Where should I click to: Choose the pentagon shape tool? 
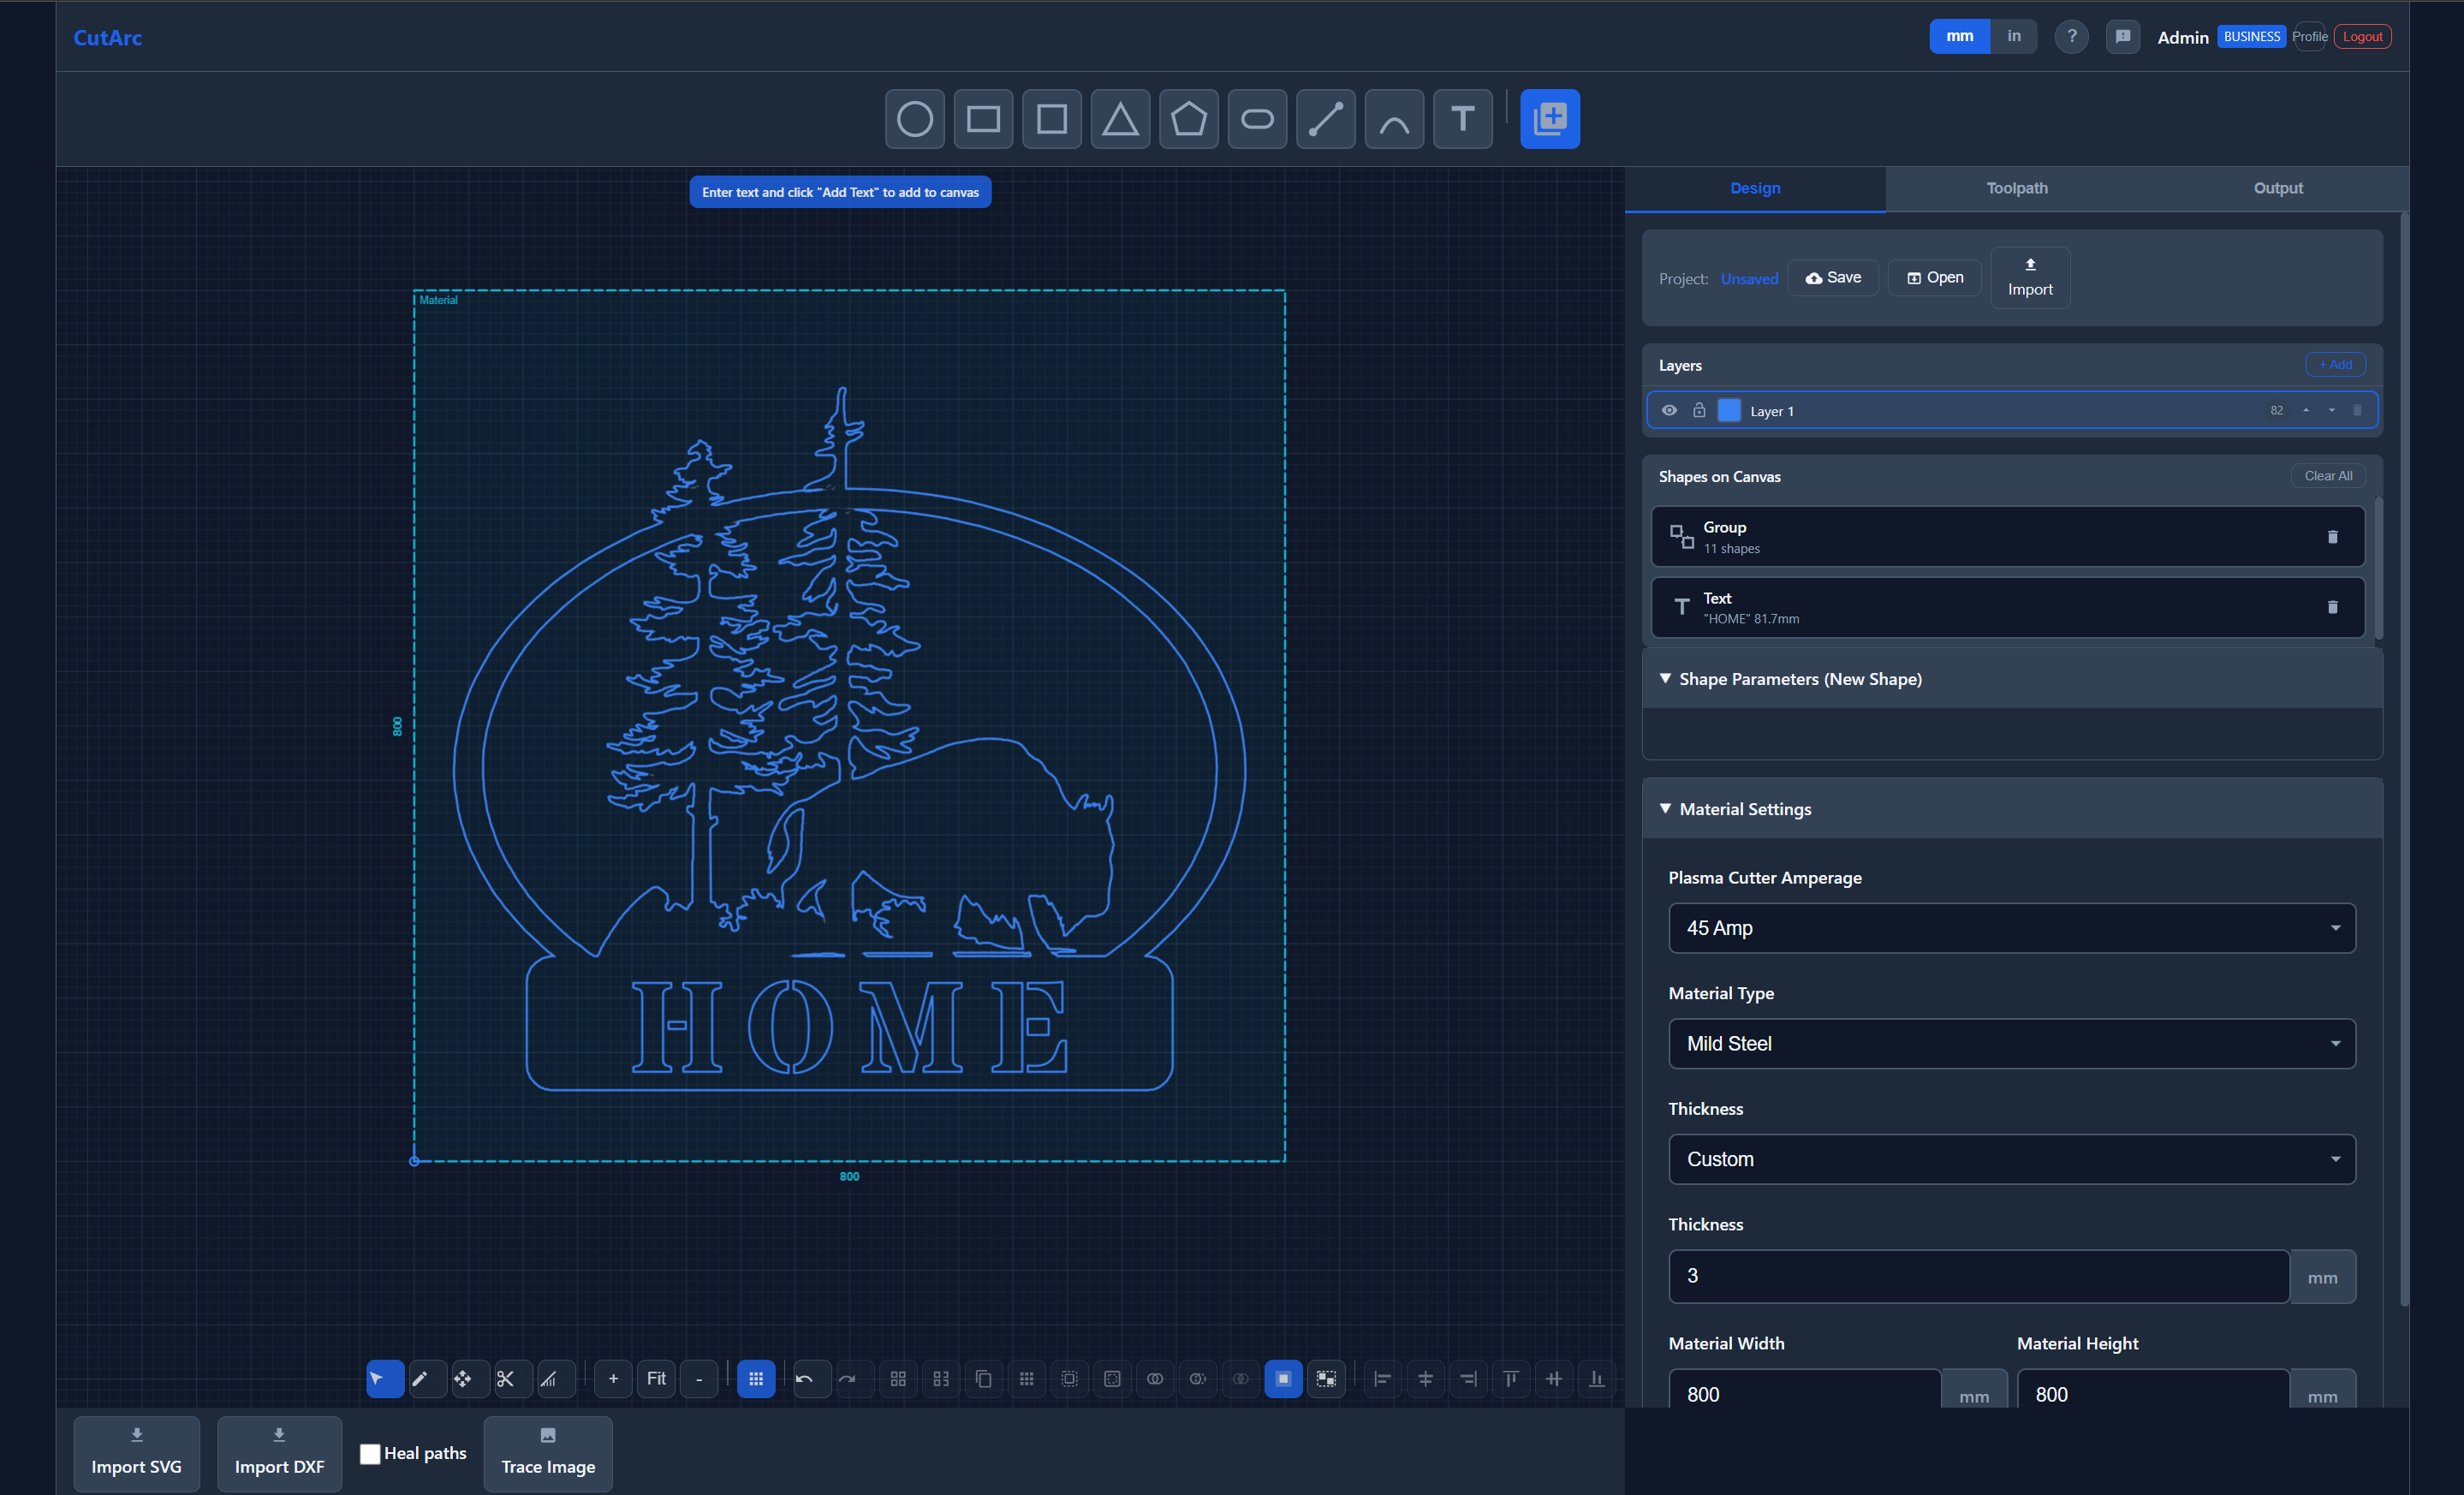(1188, 118)
